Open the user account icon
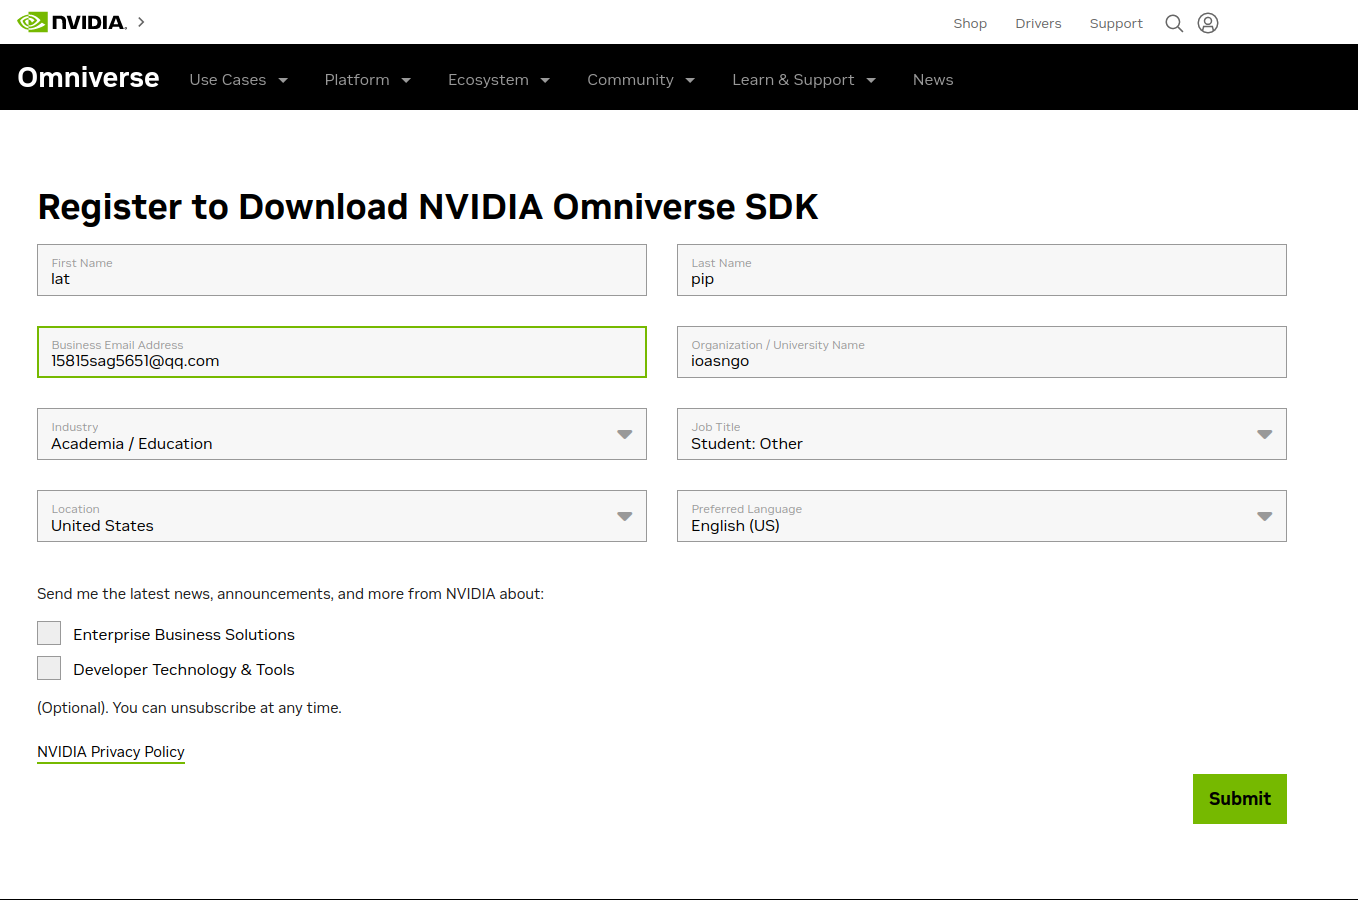 (x=1208, y=23)
